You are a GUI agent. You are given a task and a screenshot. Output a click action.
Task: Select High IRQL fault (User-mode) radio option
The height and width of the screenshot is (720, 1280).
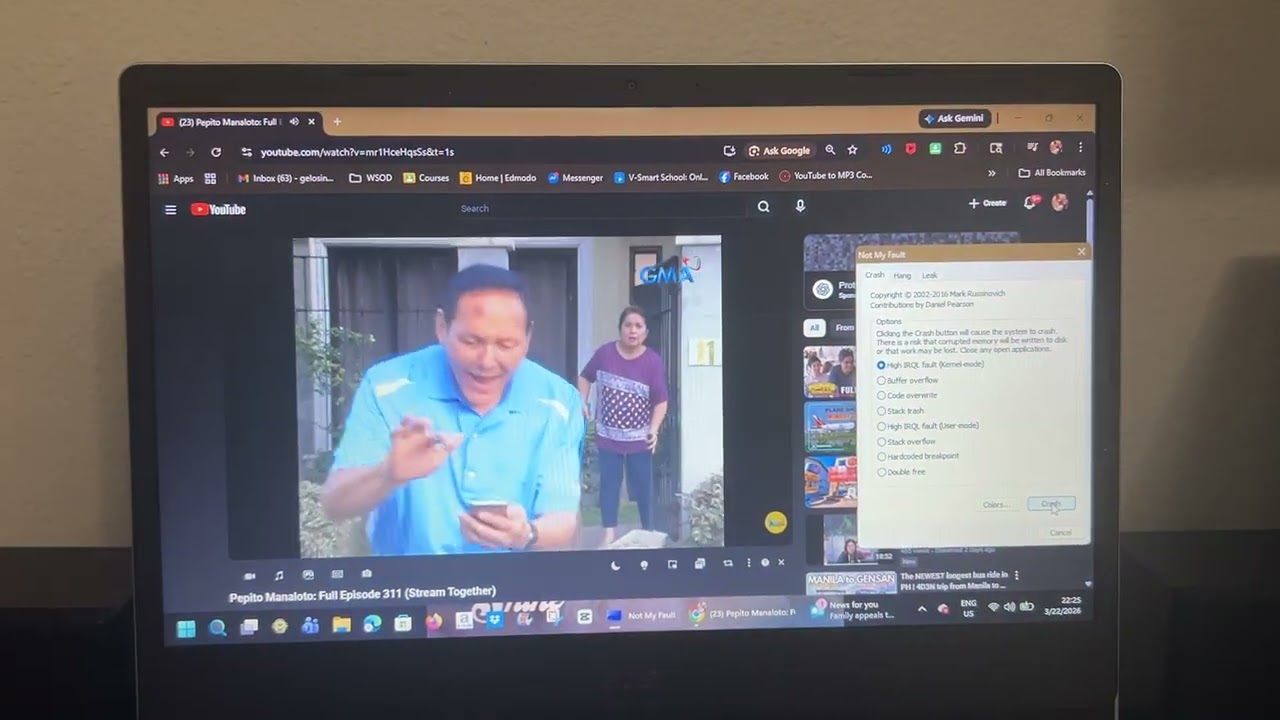click(928, 426)
